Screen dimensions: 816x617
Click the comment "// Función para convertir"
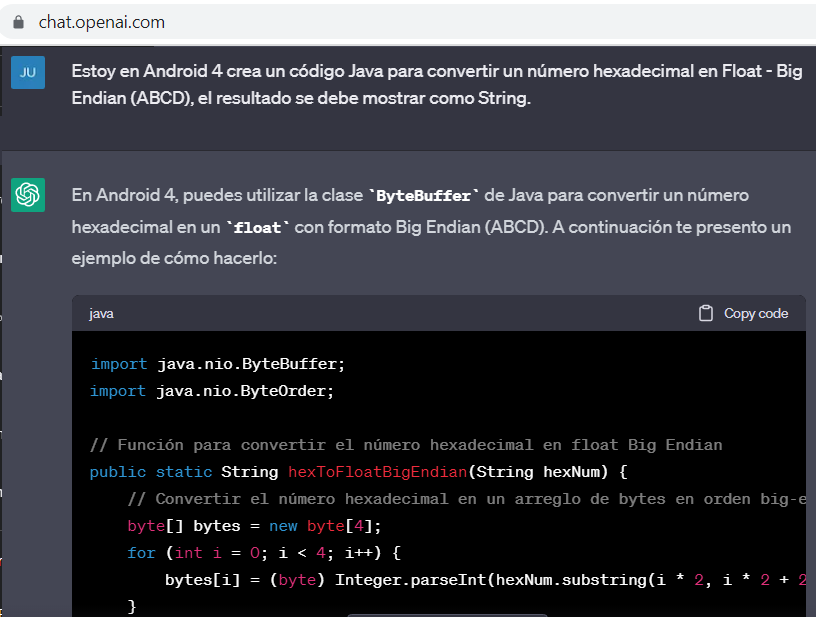pyautogui.click(x=406, y=445)
